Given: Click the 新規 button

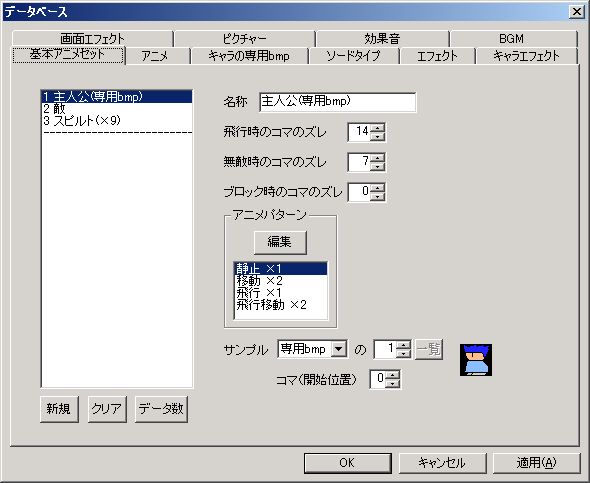Looking at the screenshot, I should [59, 409].
